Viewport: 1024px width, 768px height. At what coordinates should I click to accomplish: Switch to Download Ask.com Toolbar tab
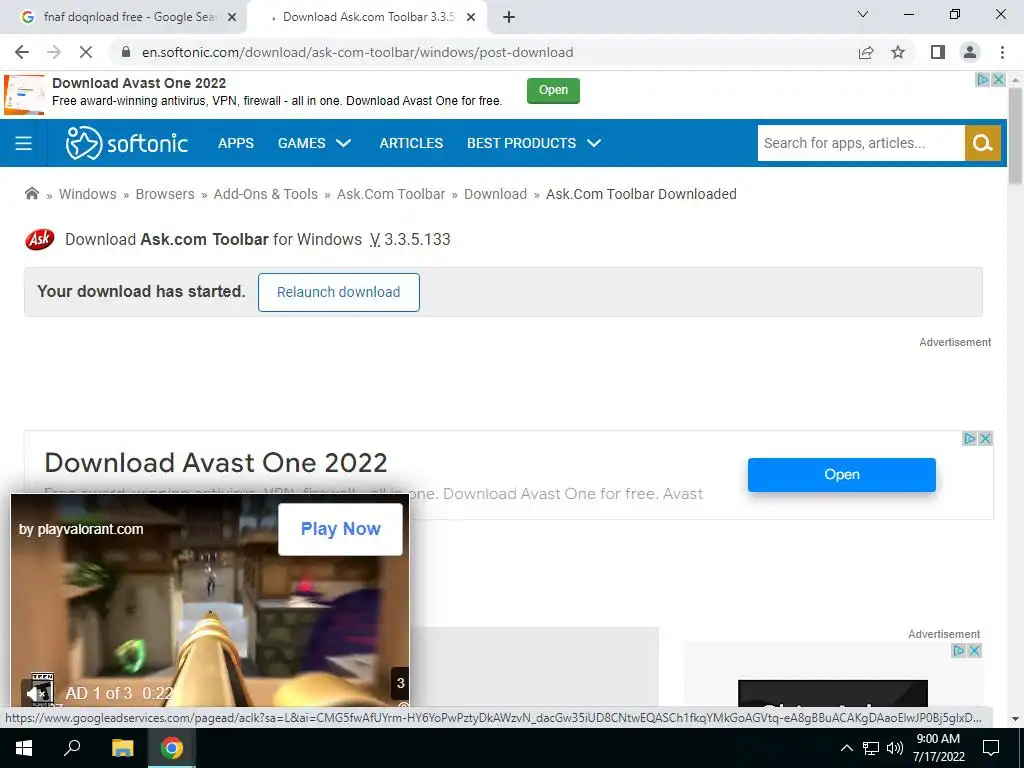(368, 17)
